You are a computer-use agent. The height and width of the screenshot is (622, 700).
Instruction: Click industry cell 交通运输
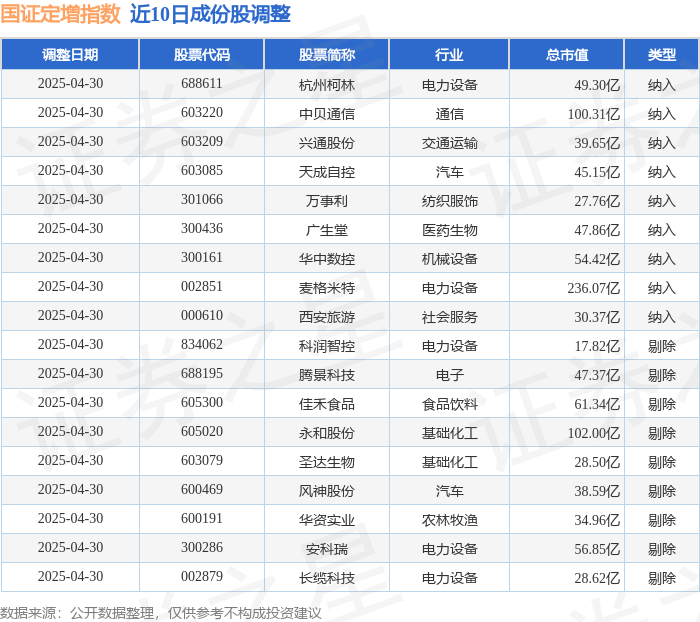[450, 143]
